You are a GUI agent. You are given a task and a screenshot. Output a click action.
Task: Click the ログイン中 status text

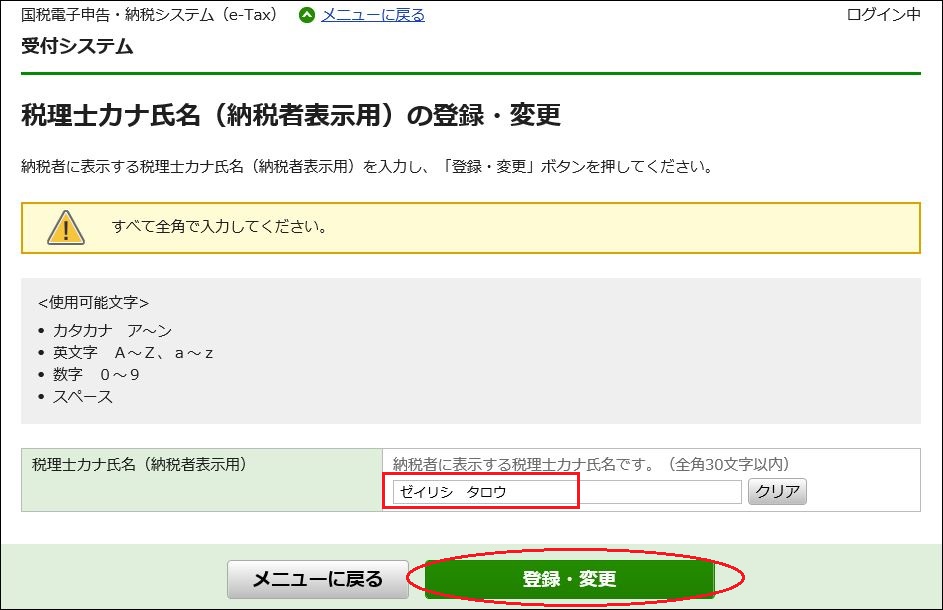pos(883,15)
